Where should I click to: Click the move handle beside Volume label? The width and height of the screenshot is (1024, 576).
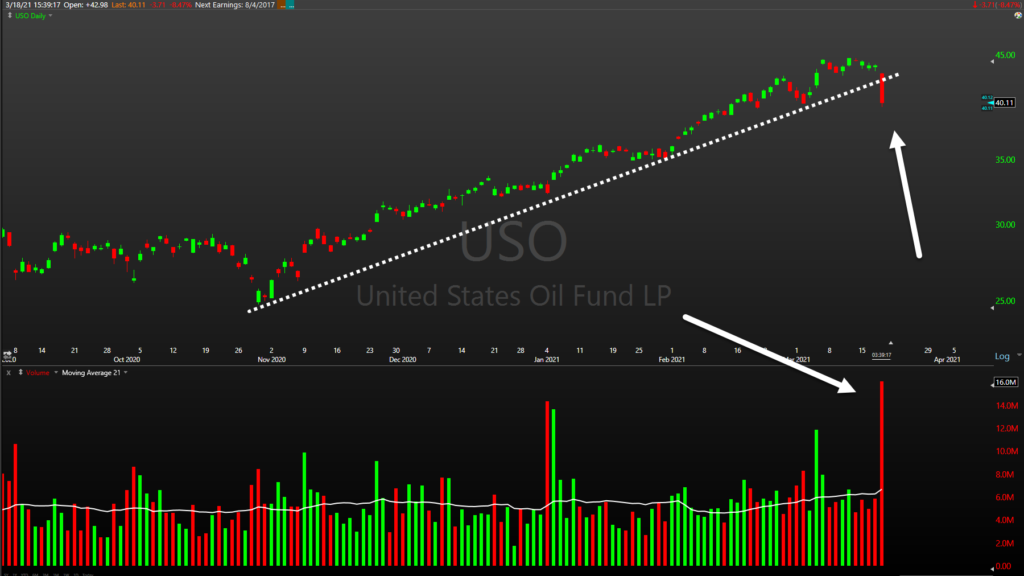pos(20,372)
